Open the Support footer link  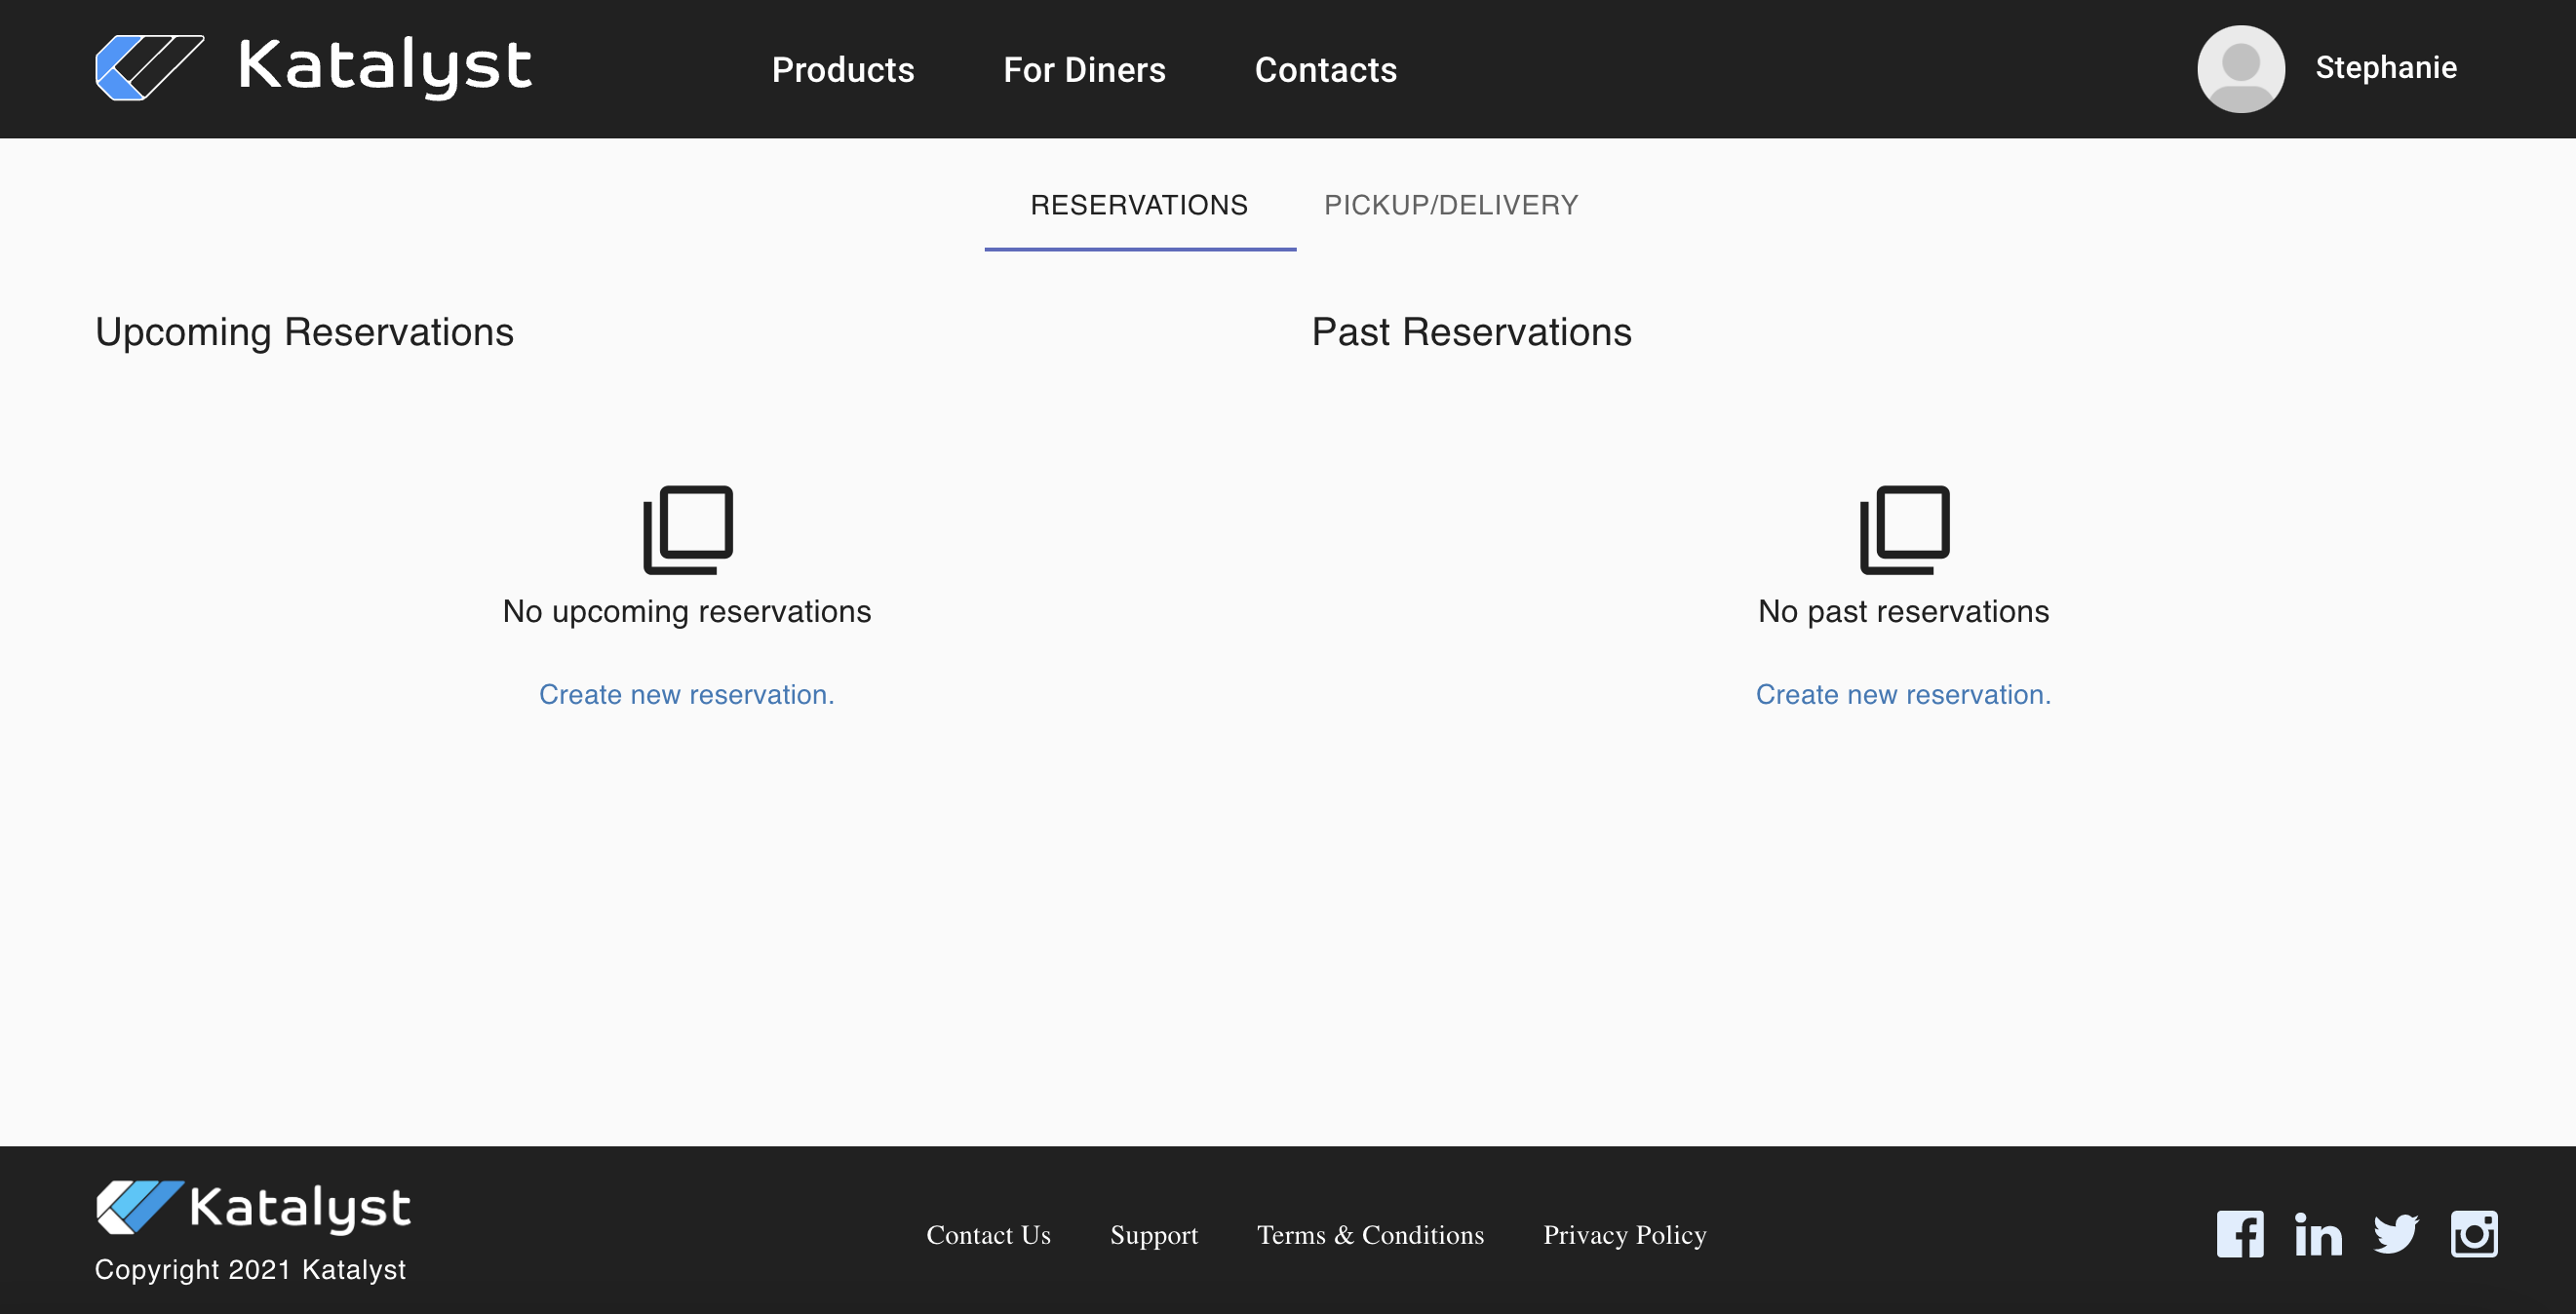click(1153, 1235)
